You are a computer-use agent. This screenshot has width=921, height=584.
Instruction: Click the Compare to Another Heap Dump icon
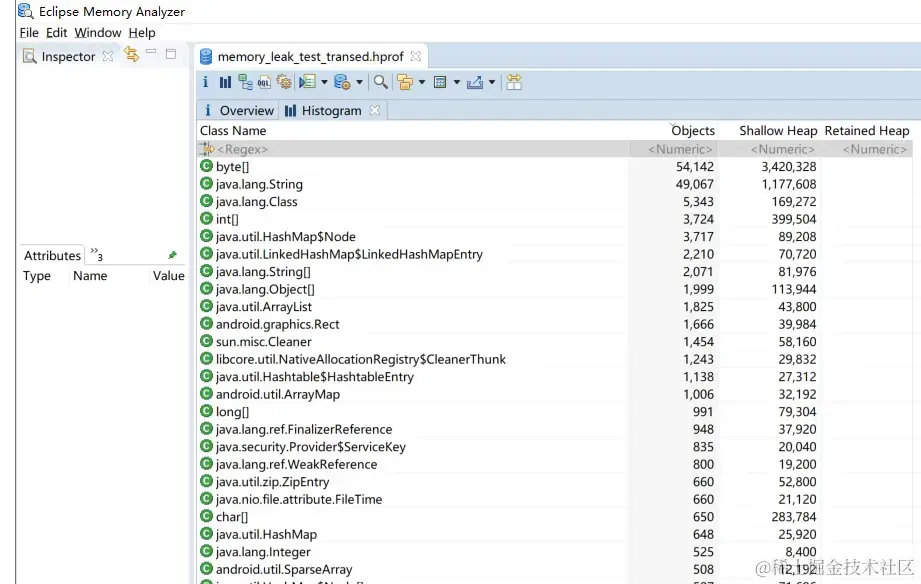[514, 82]
